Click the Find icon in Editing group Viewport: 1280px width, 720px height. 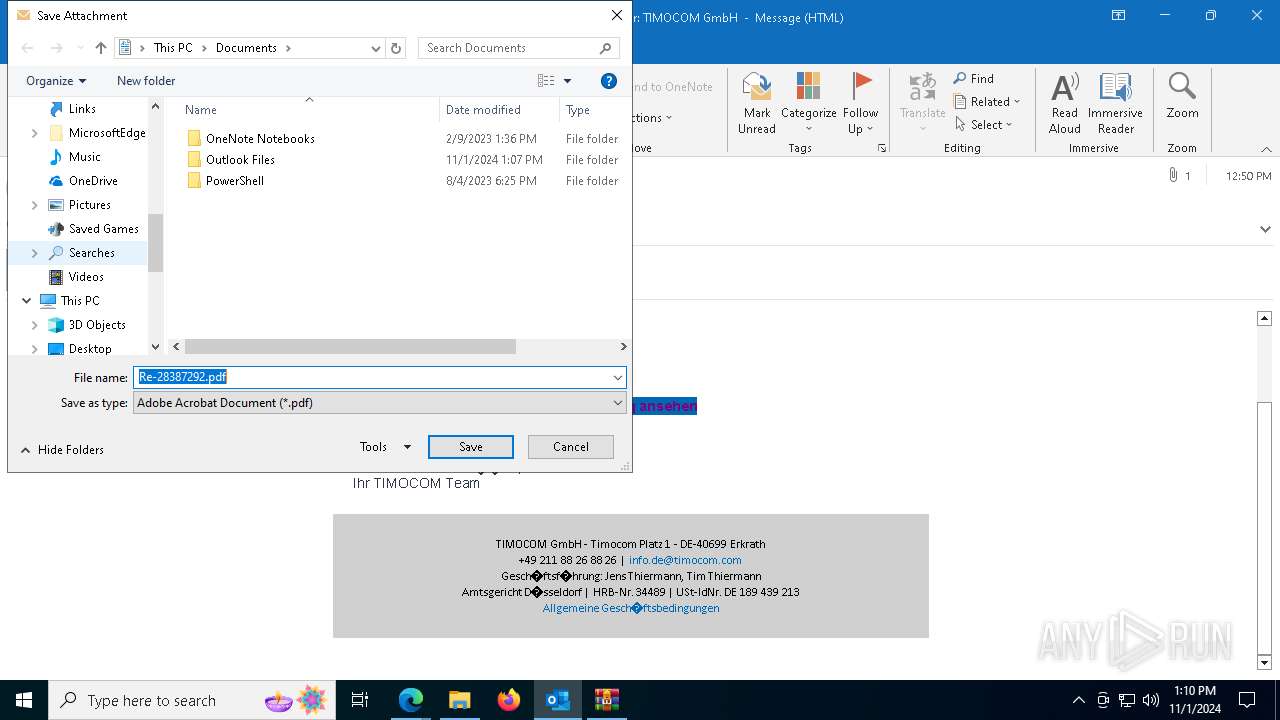click(974, 79)
